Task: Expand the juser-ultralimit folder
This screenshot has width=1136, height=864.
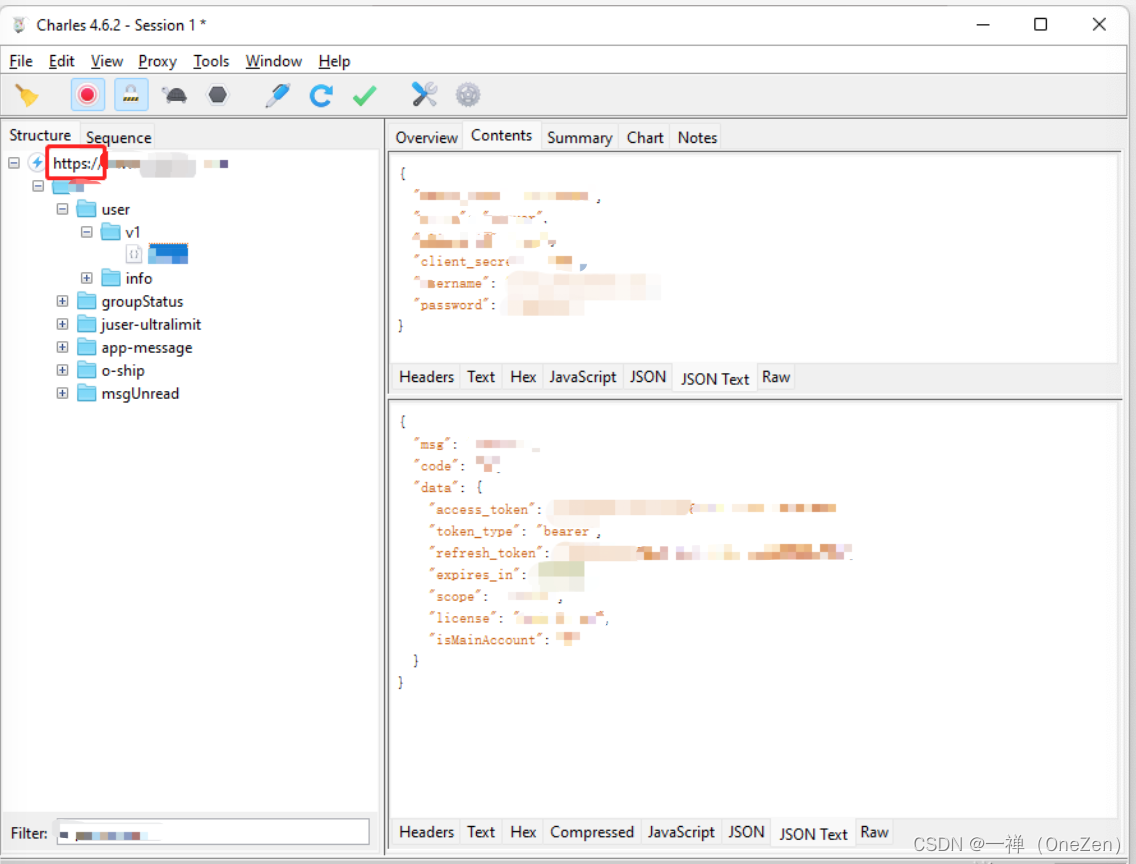Action: pyautogui.click(x=62, y=324)
